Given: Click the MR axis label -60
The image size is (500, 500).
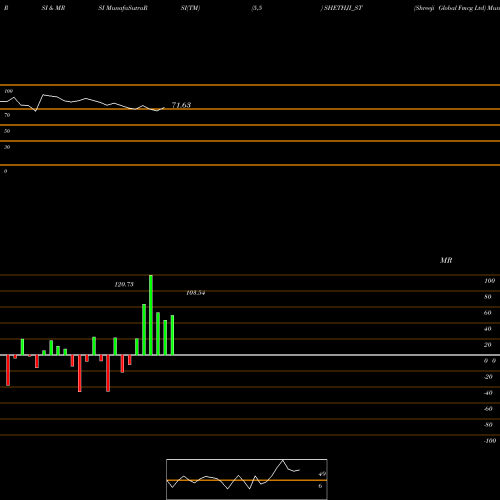Looking at the screenshot, I should coord(488,409).
